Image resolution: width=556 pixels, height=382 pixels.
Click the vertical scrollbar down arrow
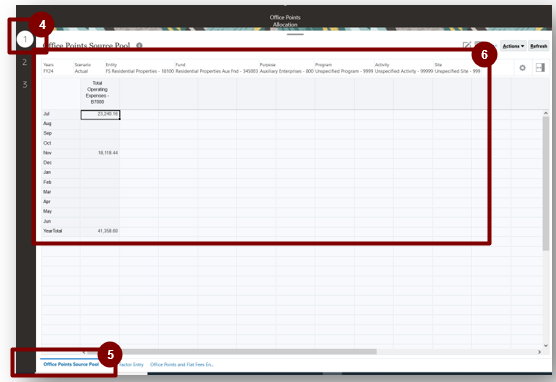click(546, 346)
